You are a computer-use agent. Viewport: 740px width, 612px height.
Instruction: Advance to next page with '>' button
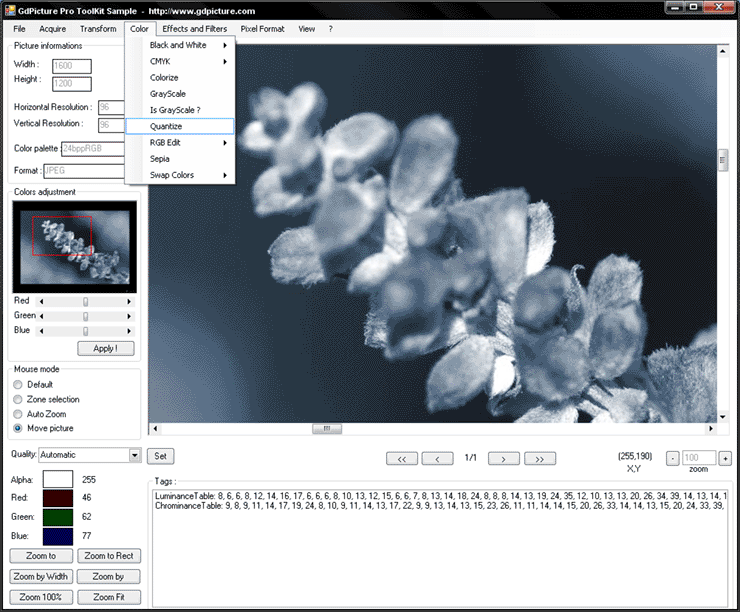coord(503,458)
